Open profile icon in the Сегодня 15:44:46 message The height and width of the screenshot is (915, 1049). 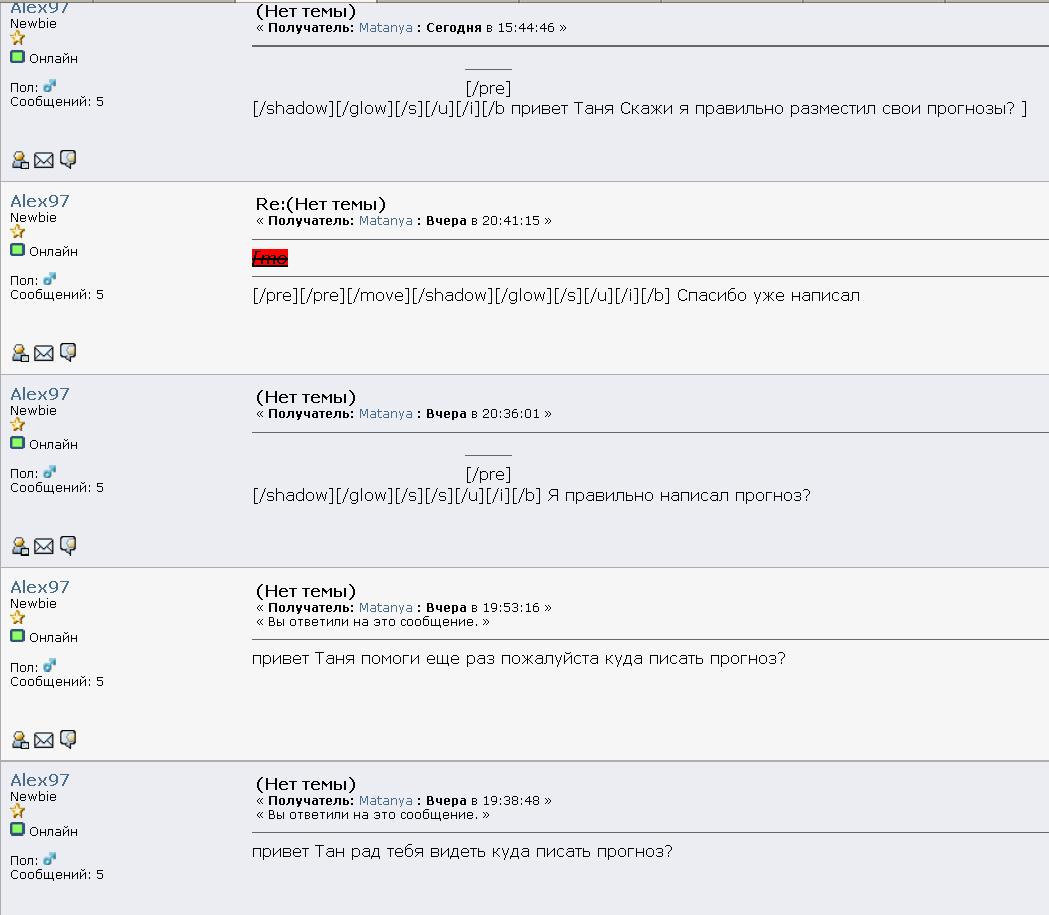[20, 160]
